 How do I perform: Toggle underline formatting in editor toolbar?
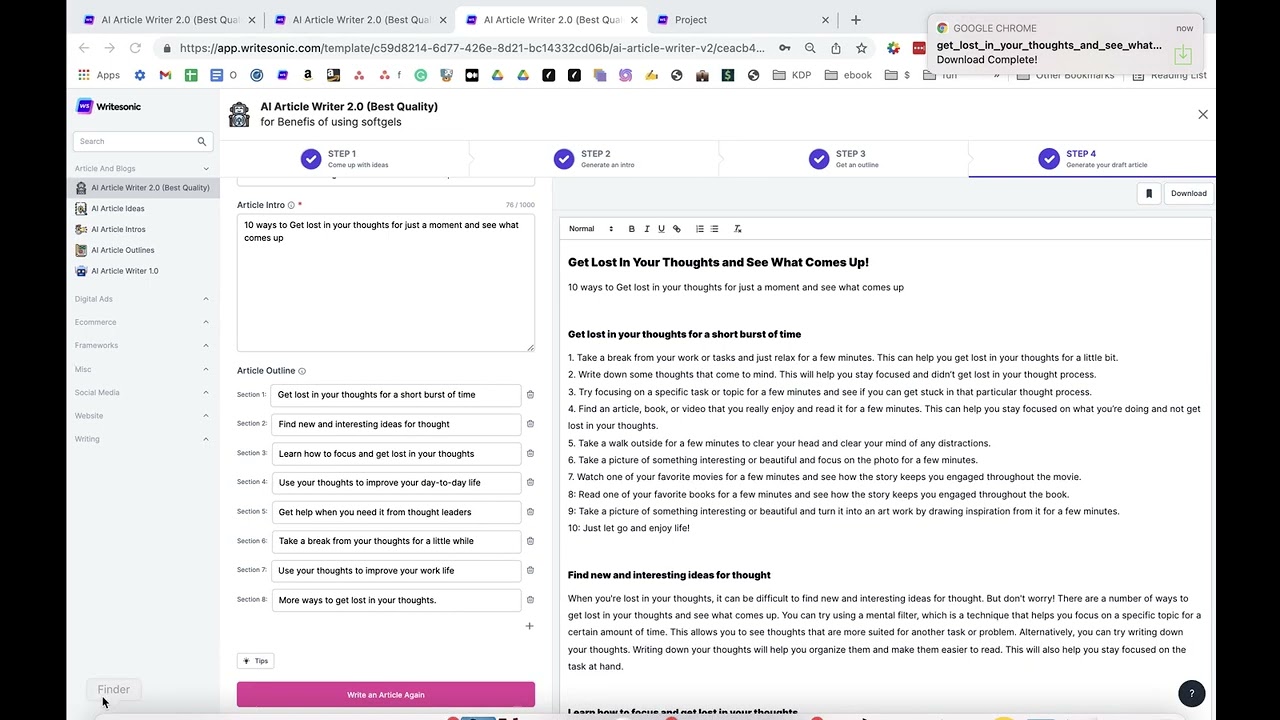[x=661, y=229]
